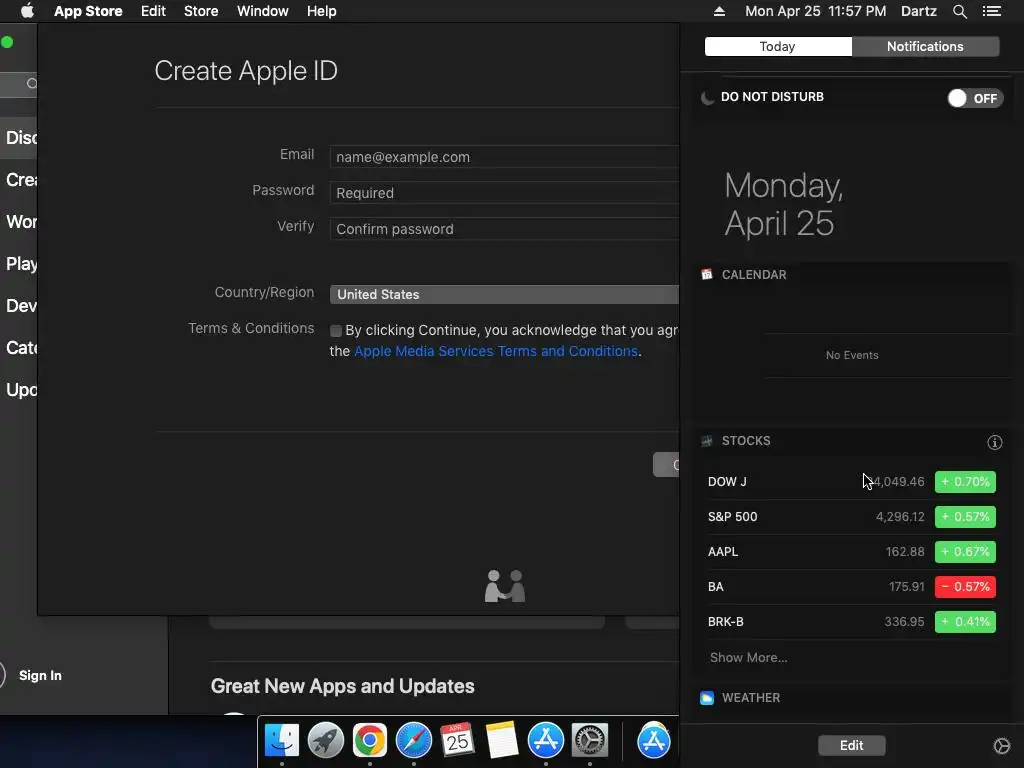Click the Weather widget icon
The width and height of the screenshot is (1024, 768).
pyautogui.click(x=707, y=697)
